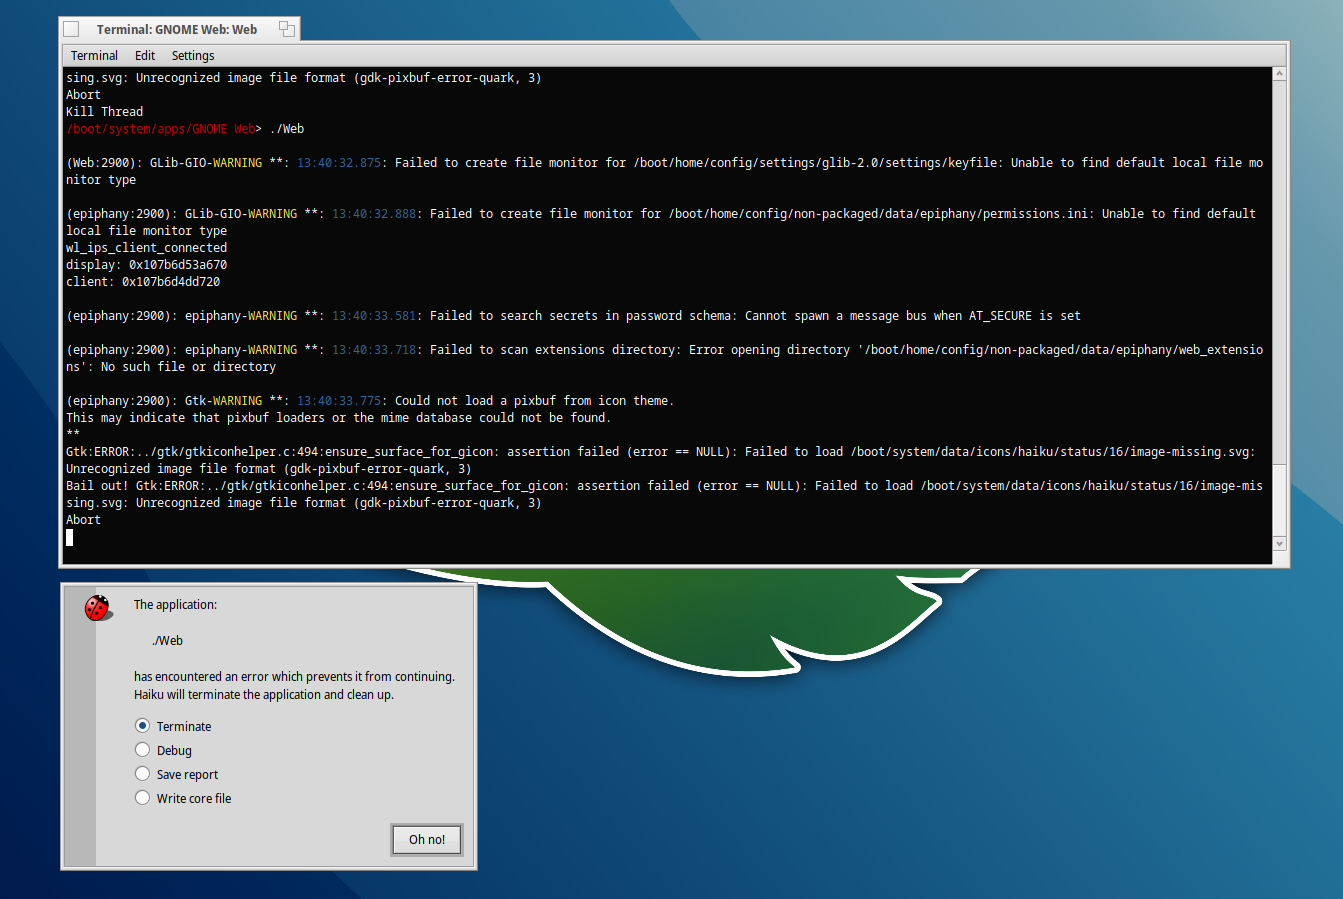Open the Settings menu in Terminal
This screenshot has height=899, width=1343.
(x=193, y=56)
